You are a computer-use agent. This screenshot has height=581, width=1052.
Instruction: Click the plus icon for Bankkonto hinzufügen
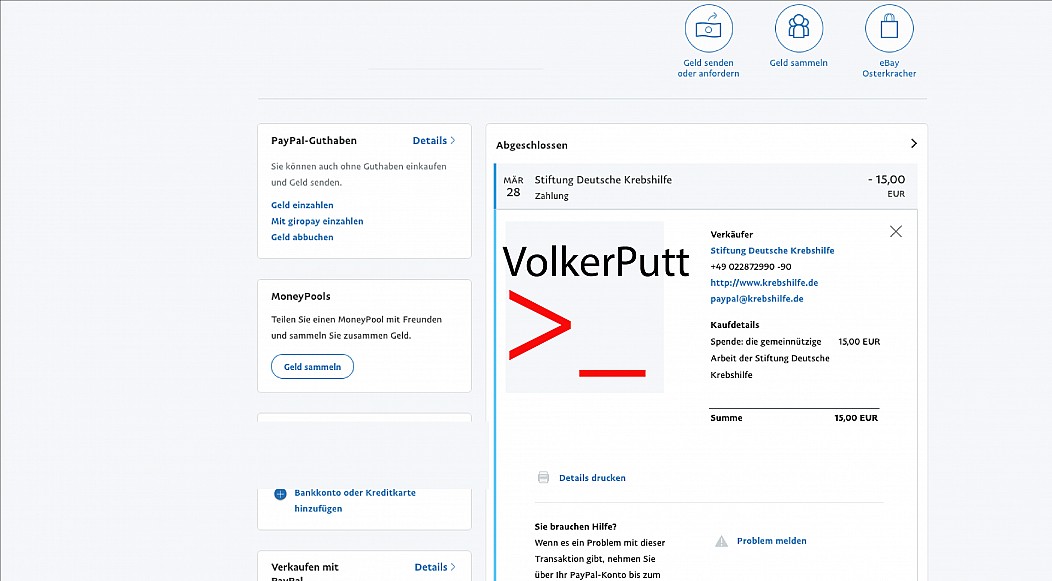click(x=280, y=494)
